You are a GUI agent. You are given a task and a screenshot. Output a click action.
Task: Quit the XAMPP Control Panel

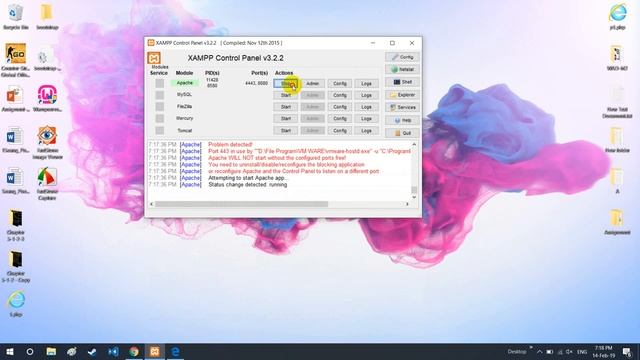pos(402,133)
